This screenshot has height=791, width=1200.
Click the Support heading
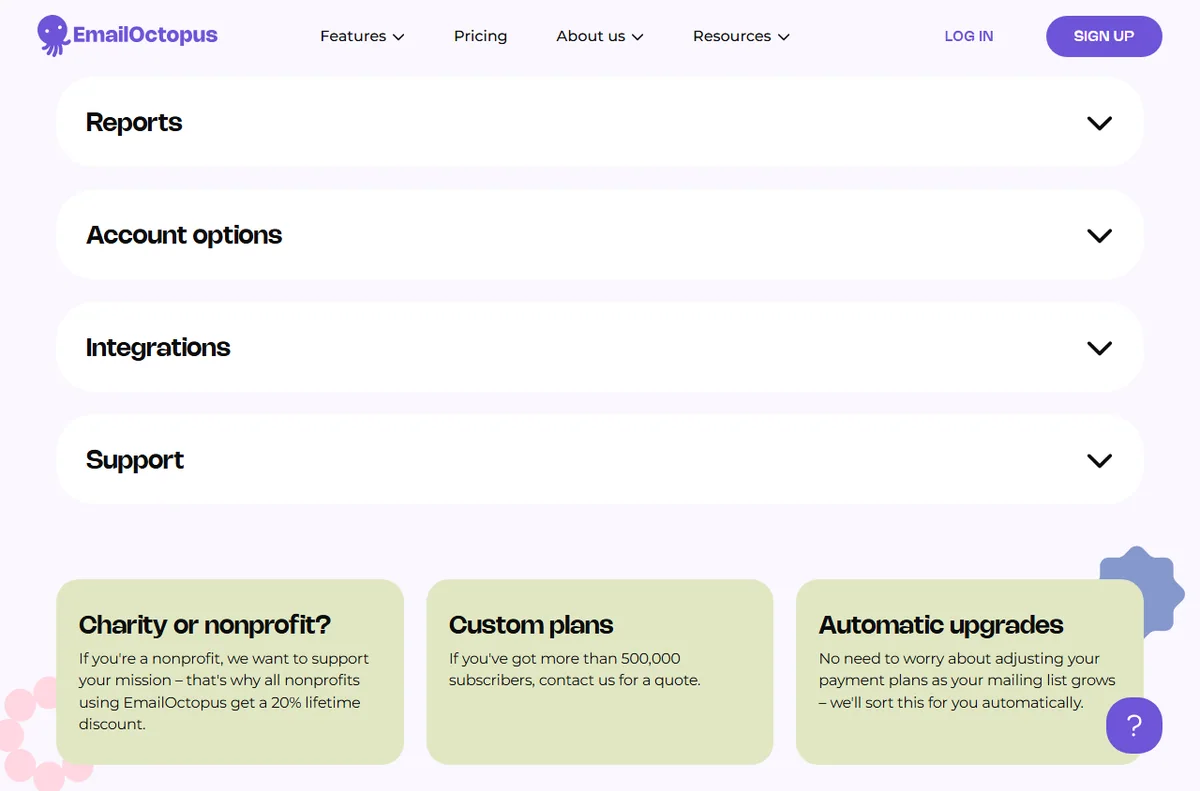(135, 460)
